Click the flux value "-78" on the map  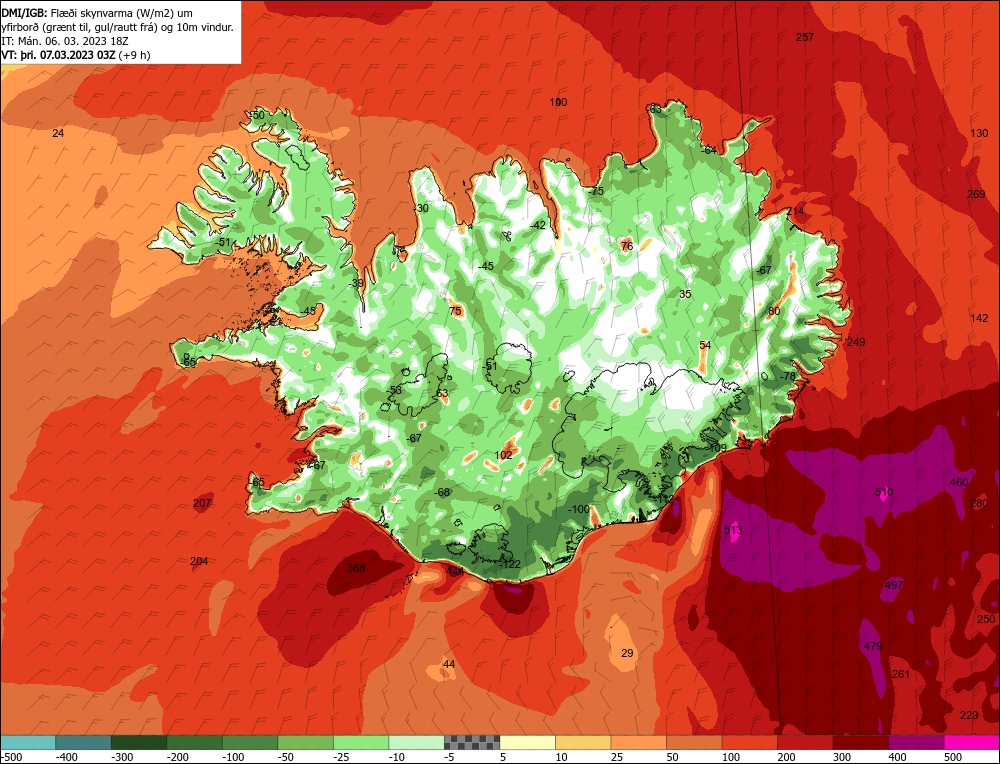point(788,376)
